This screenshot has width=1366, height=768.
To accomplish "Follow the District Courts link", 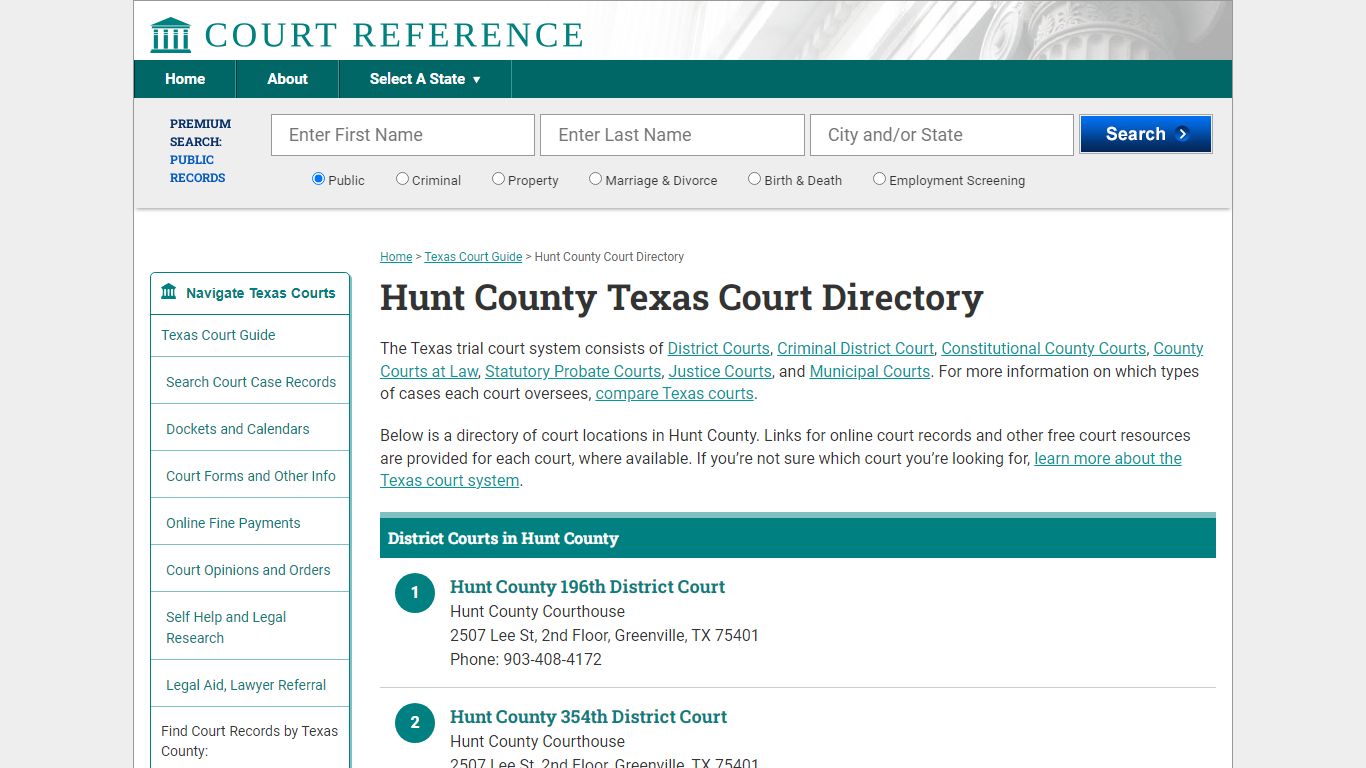I will pyautogui.click(x=719, y=348).
